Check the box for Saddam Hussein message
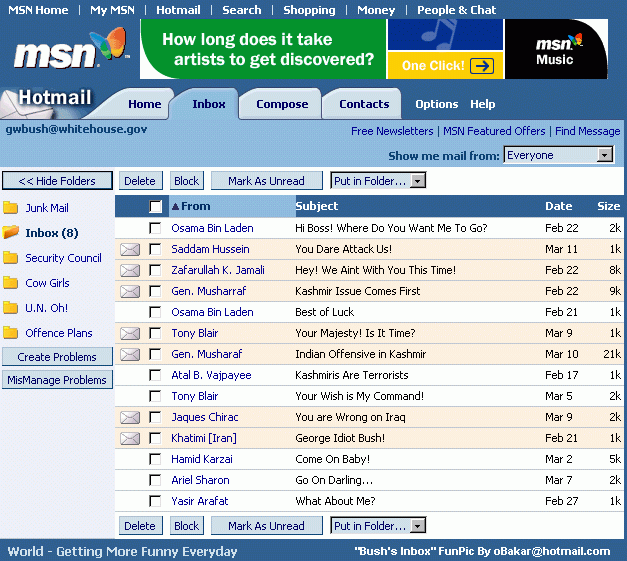 point(155,249)
